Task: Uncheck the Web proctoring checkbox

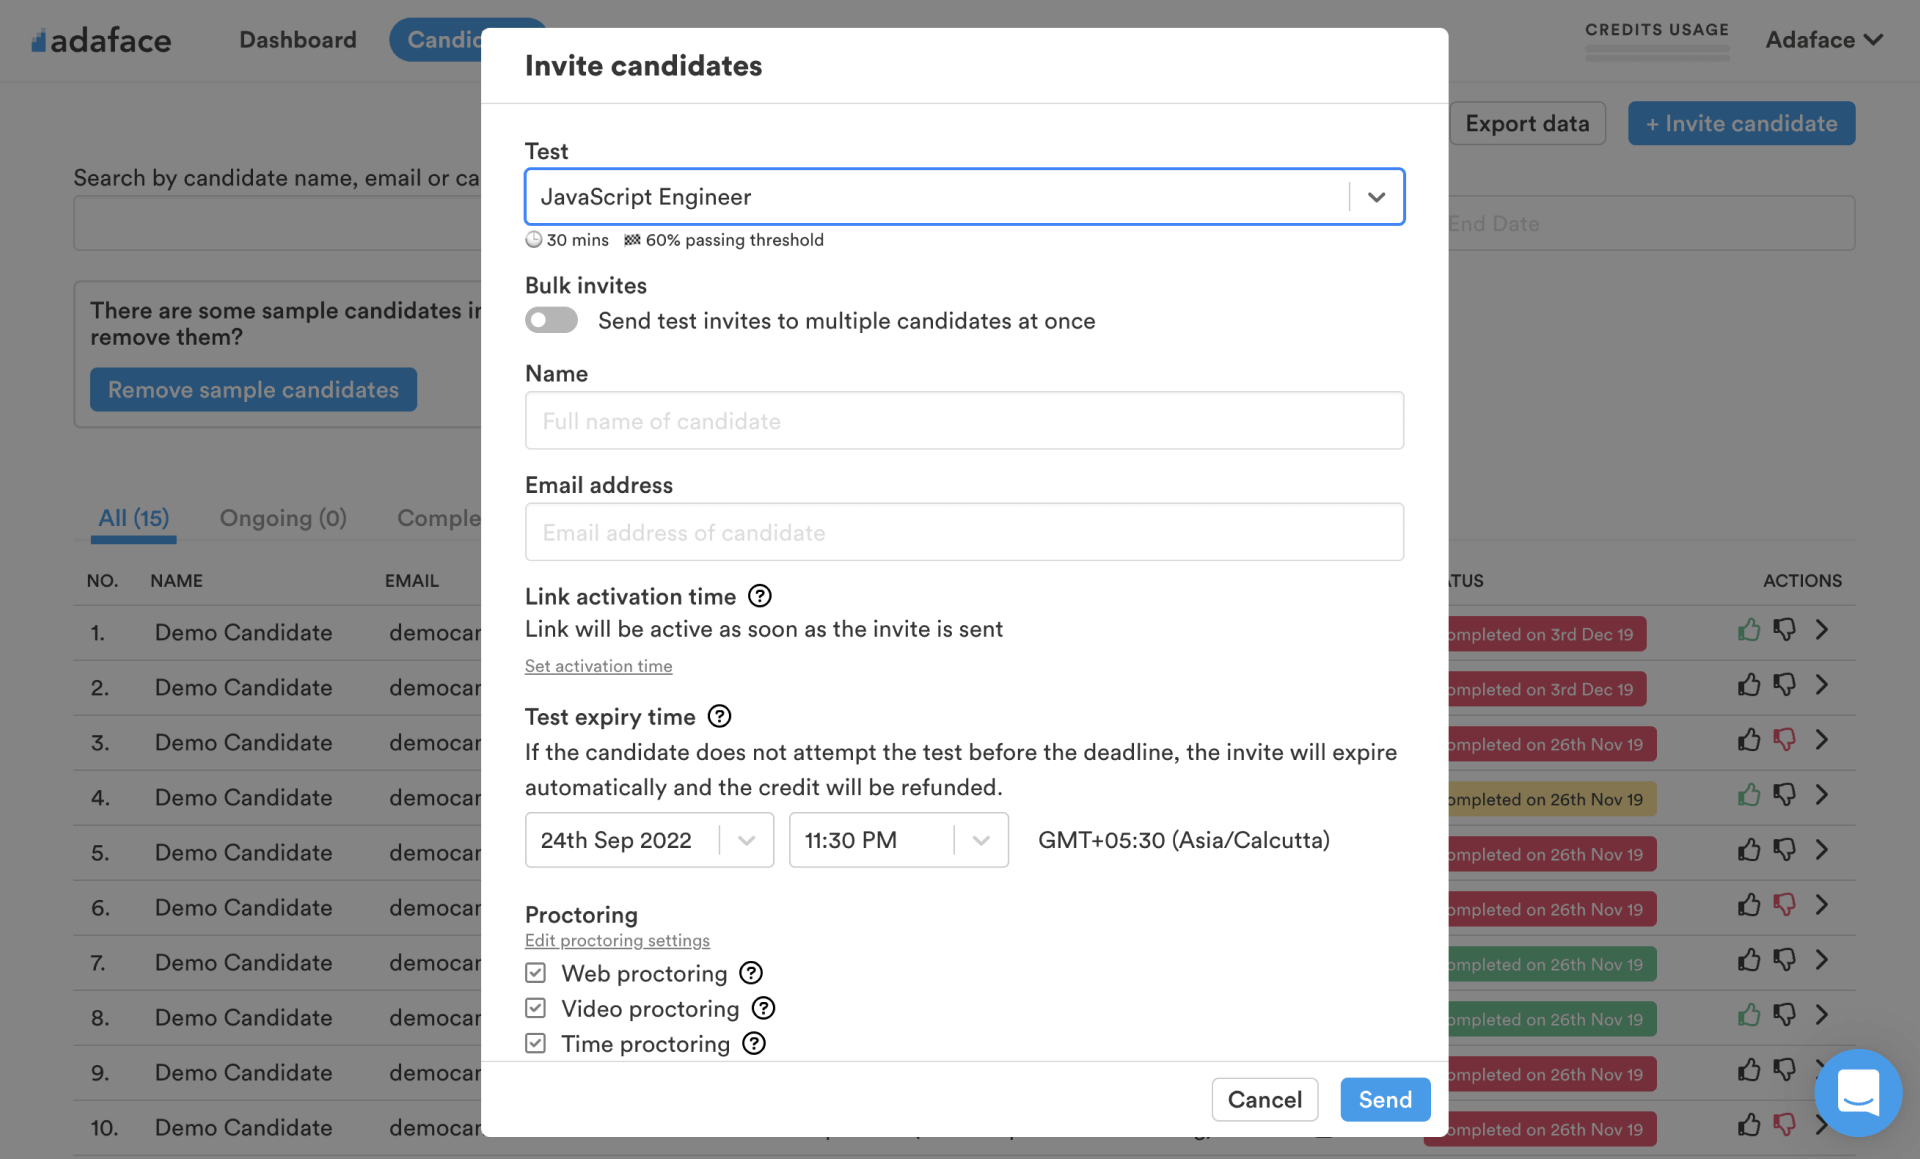Action: coord(536,973)
